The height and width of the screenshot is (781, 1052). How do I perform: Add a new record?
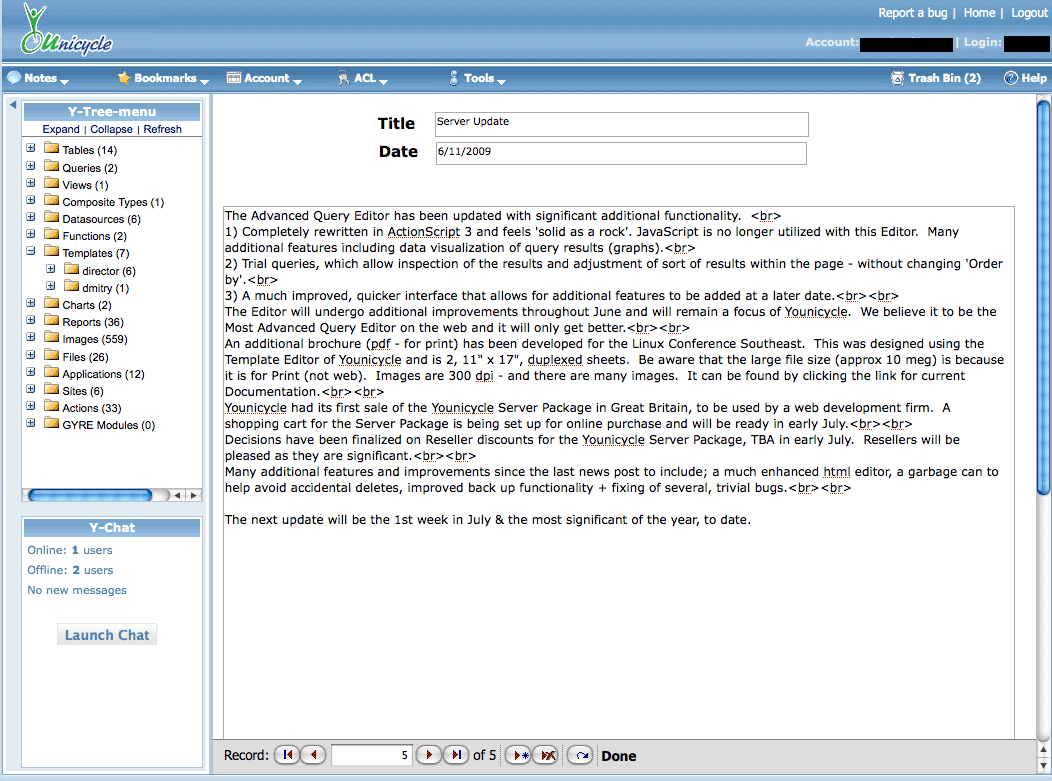[518, 755]
